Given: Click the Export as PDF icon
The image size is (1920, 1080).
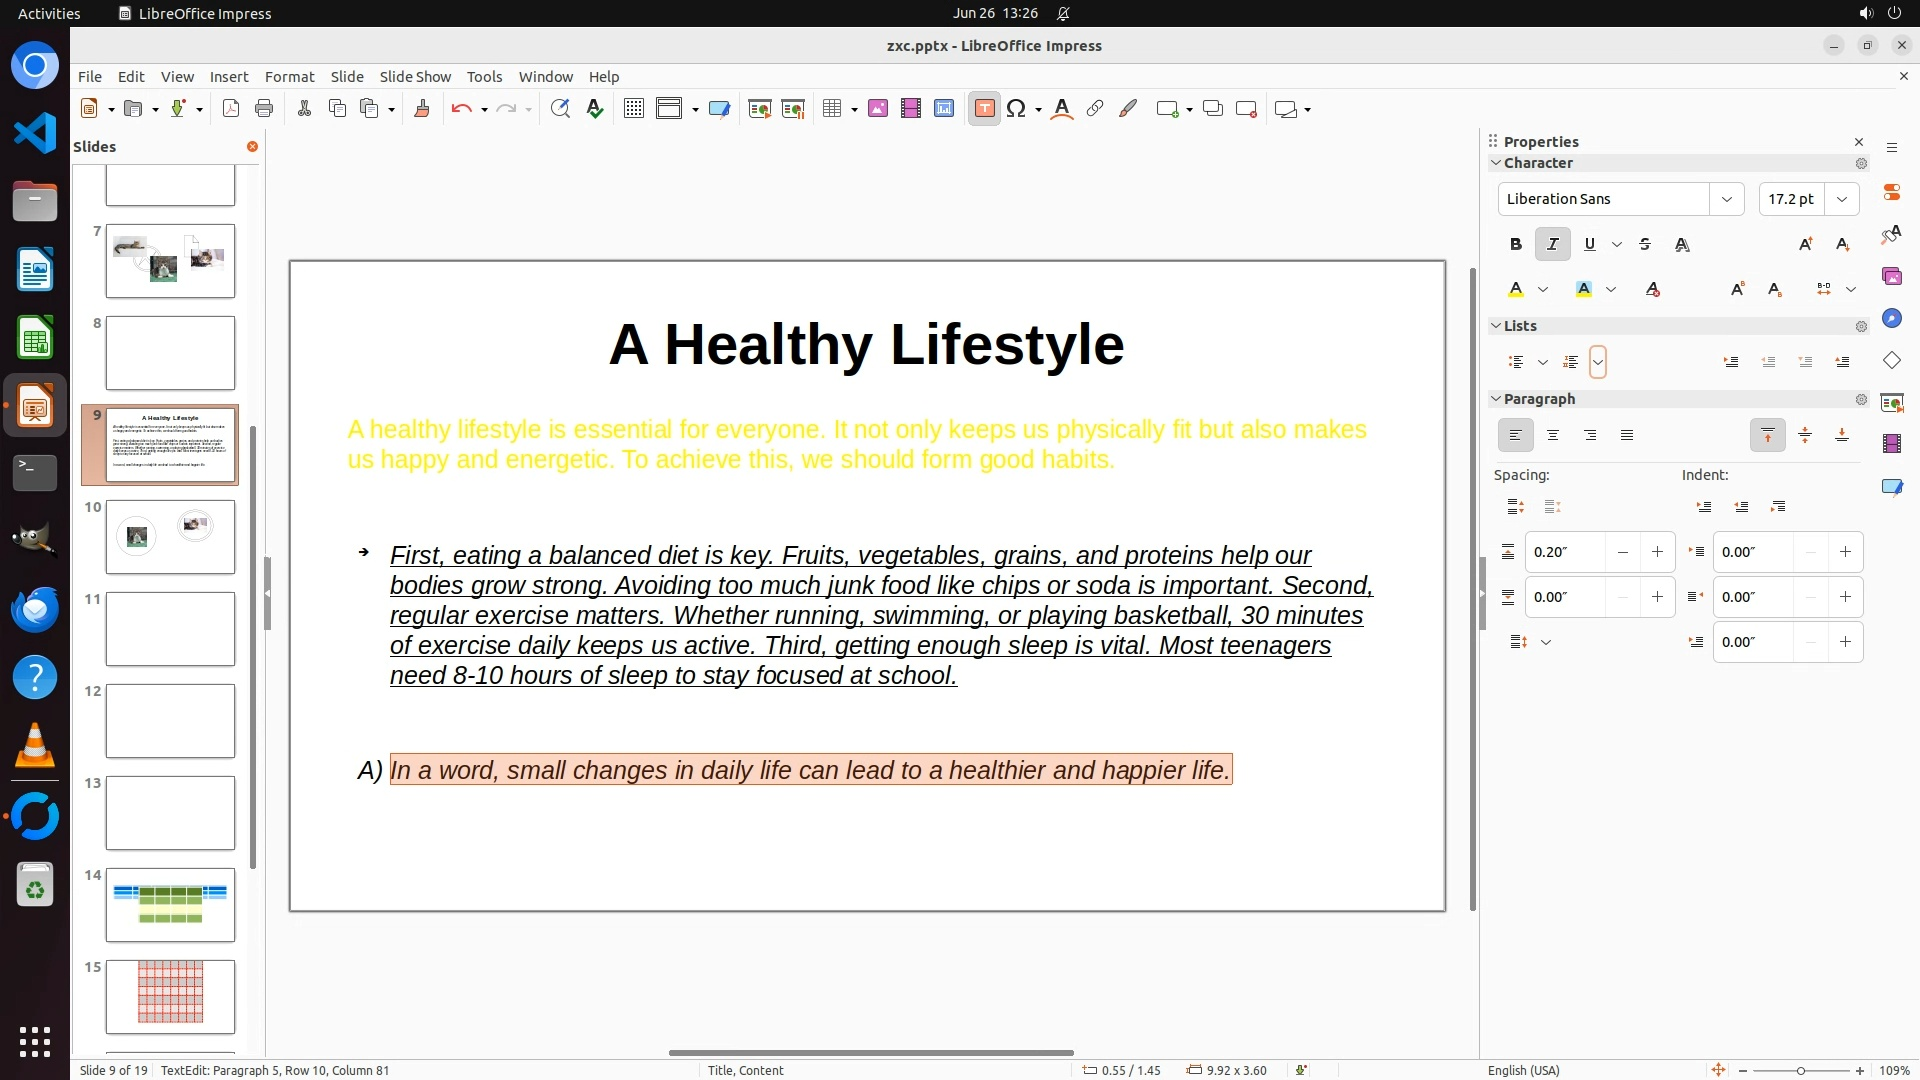Looking at the screenshot, I should click(x=231, y=109).
